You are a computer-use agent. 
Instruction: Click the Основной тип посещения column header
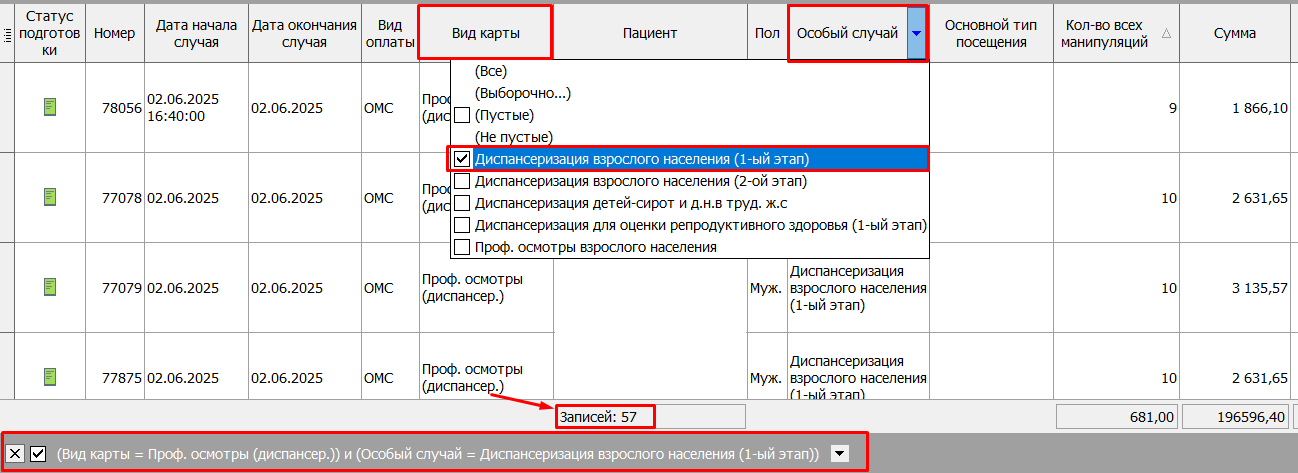tap(991, 33)
